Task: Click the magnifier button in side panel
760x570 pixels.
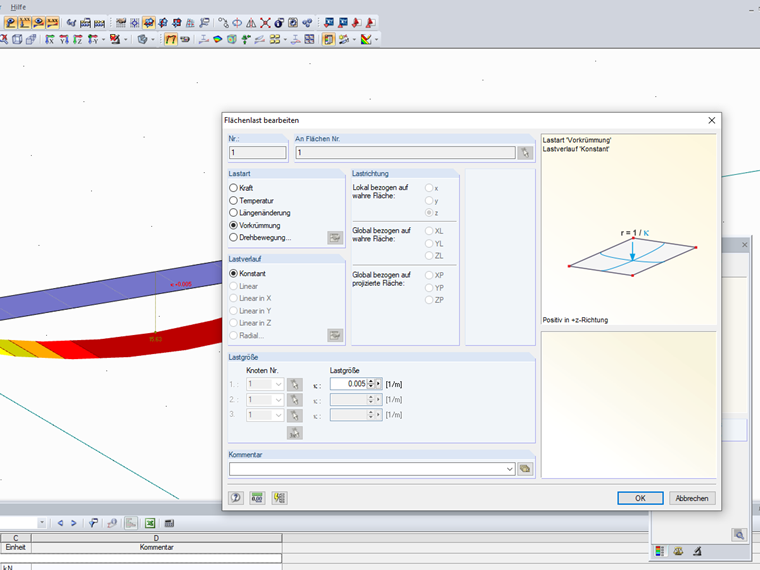Action: 739,535
